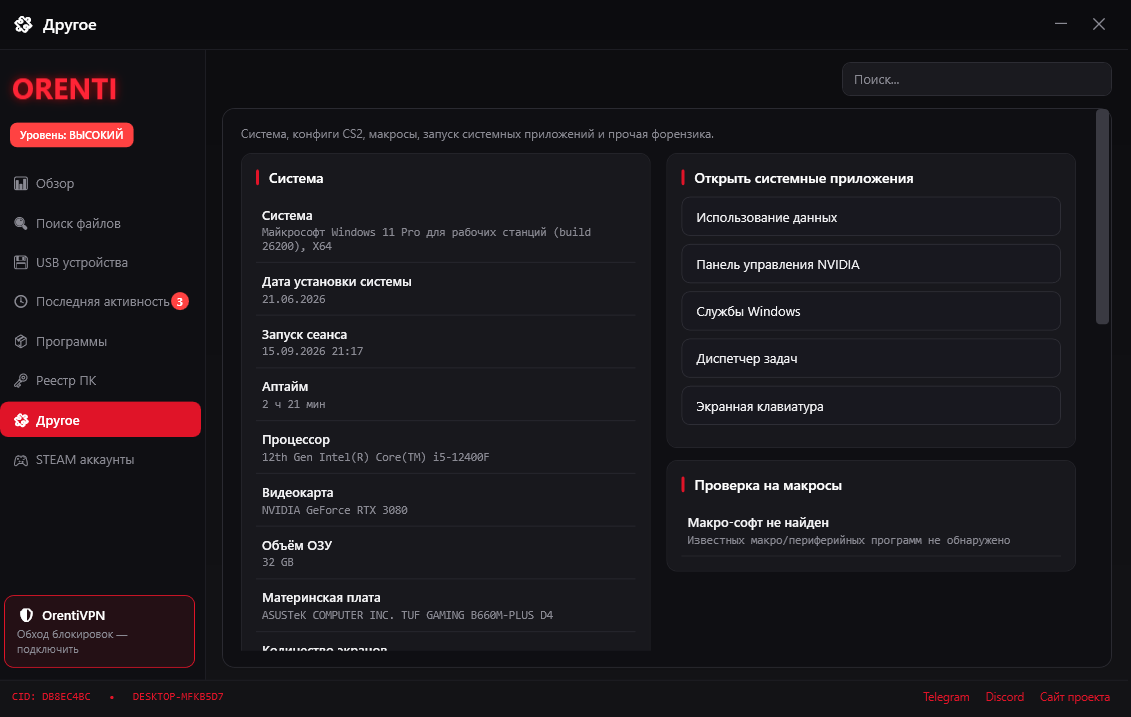Image resolution: width=1131 pixels, height=717 pixels.
Task: Click NVIDIA GeForce RTX 3080 value
Action: click(x=335, y=510)
